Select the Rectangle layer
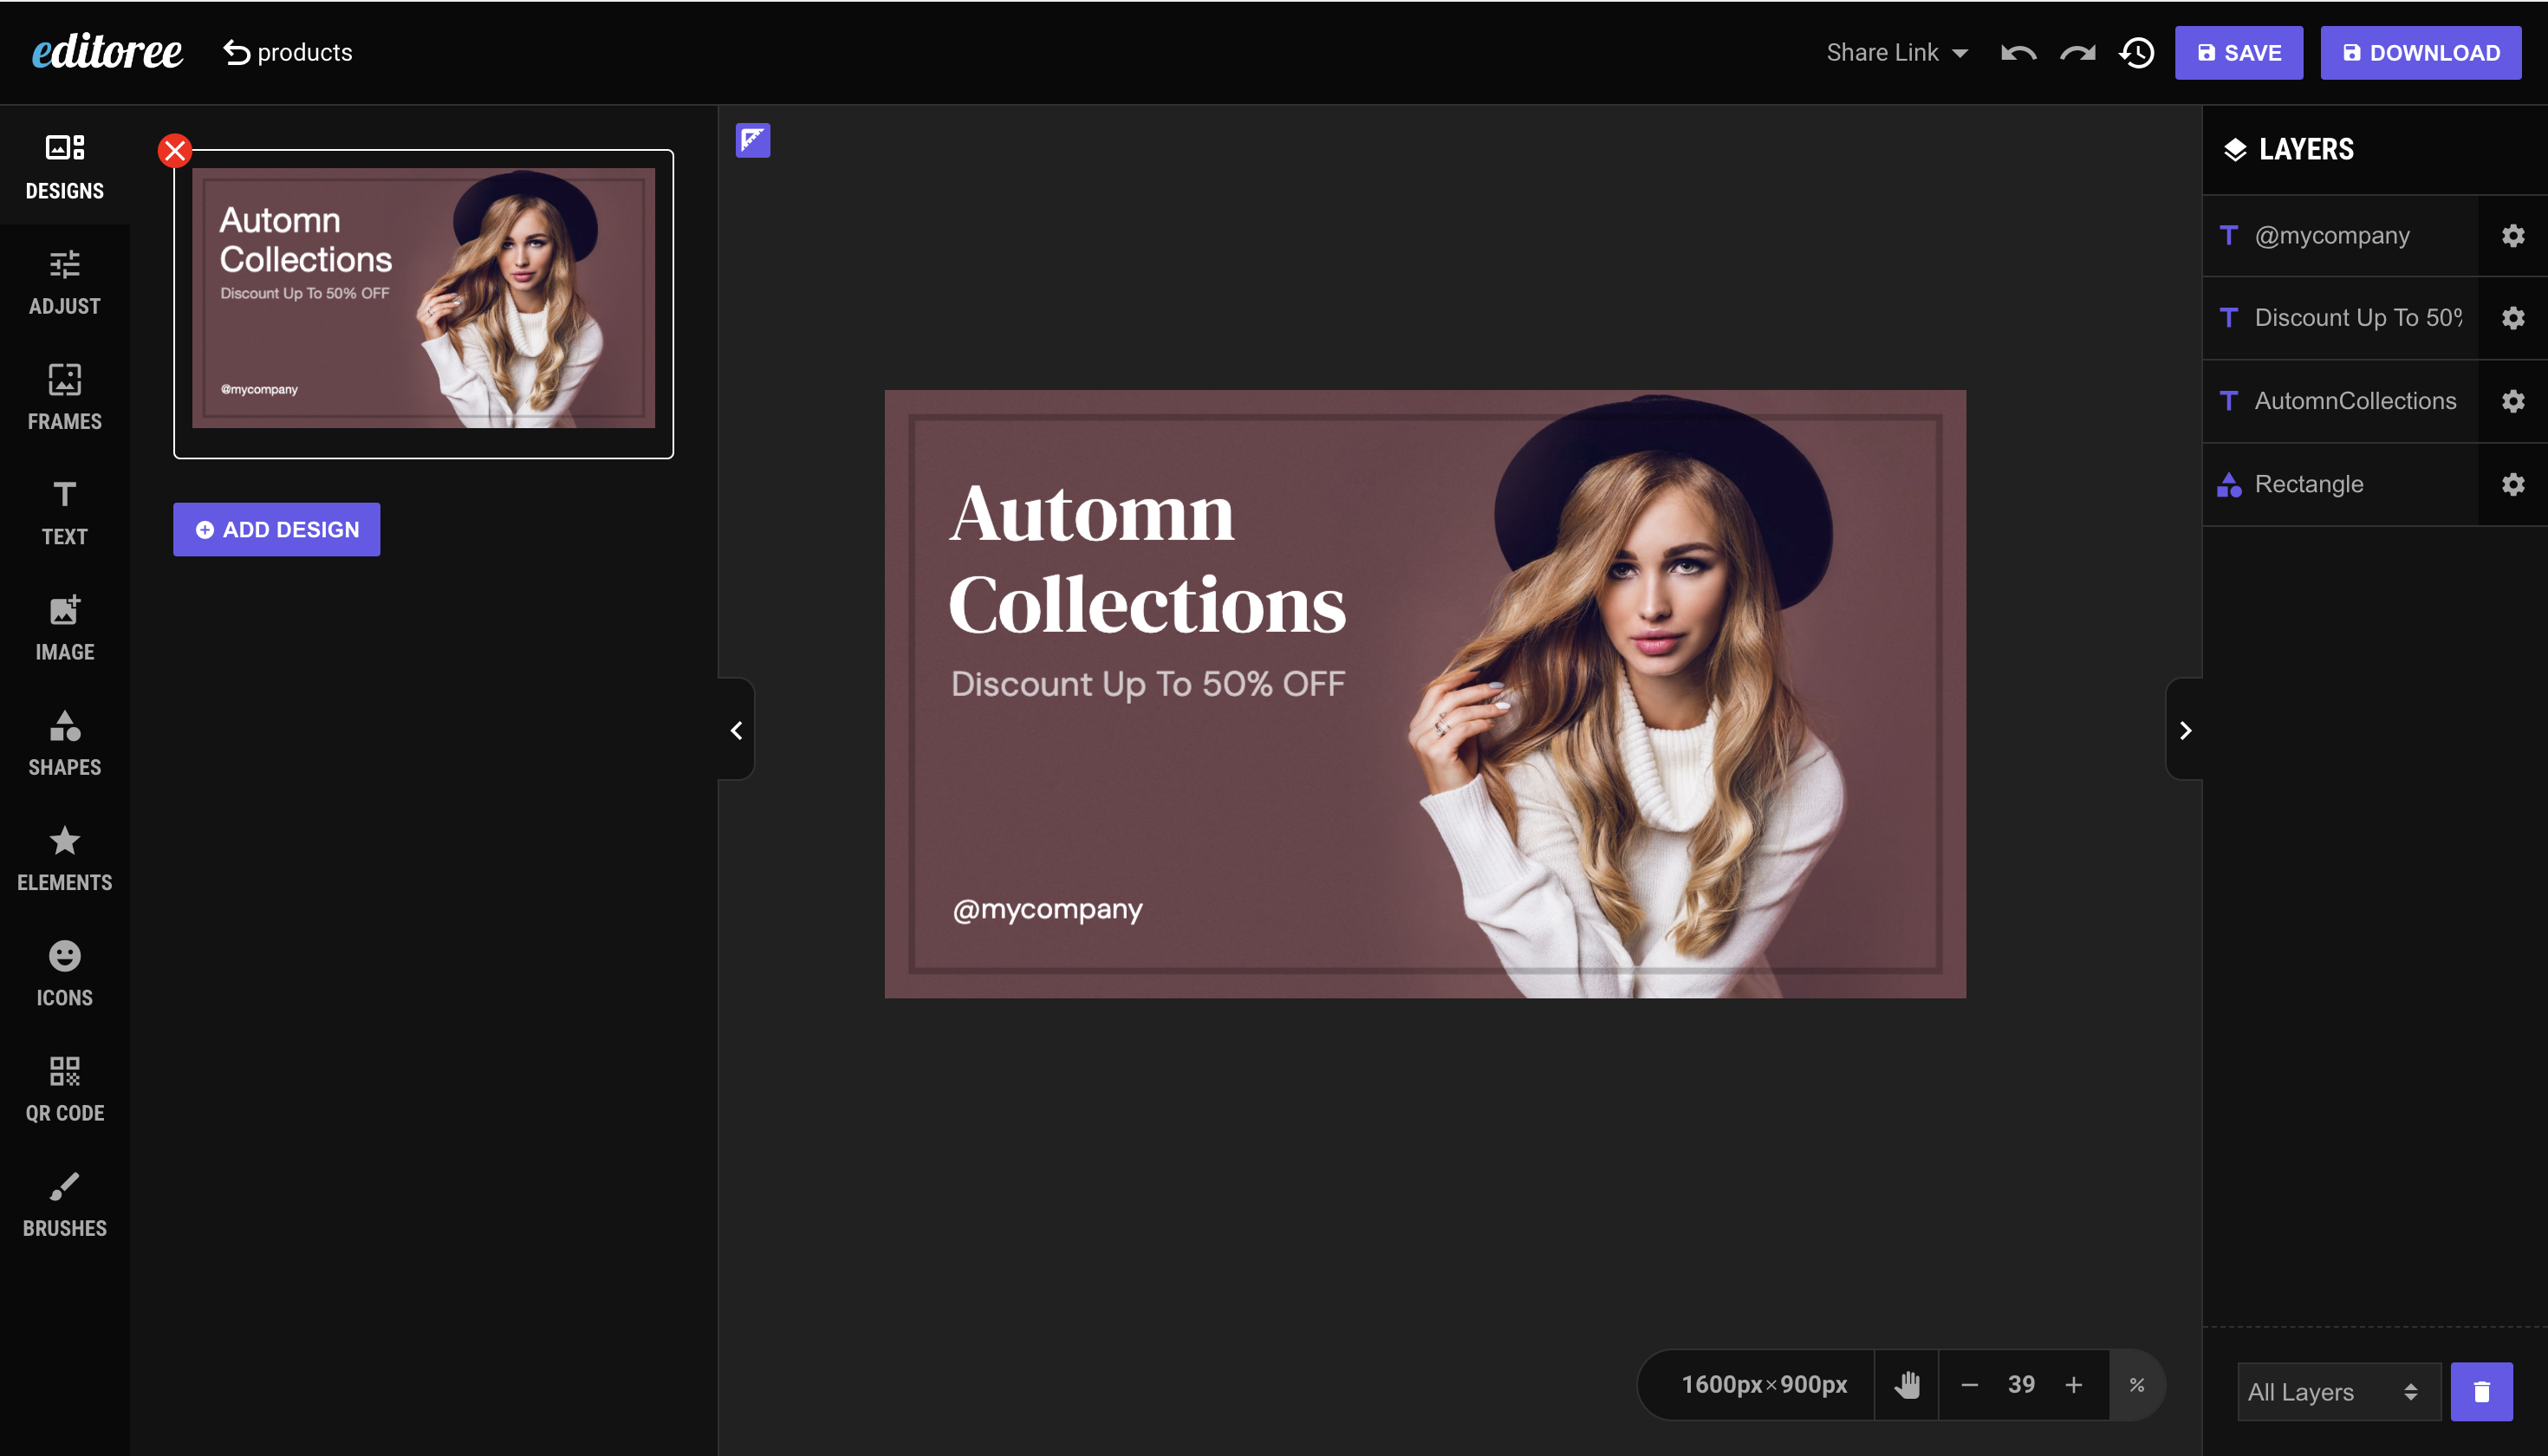This screenshot has height=1456, width=2548. (2340, 484)
